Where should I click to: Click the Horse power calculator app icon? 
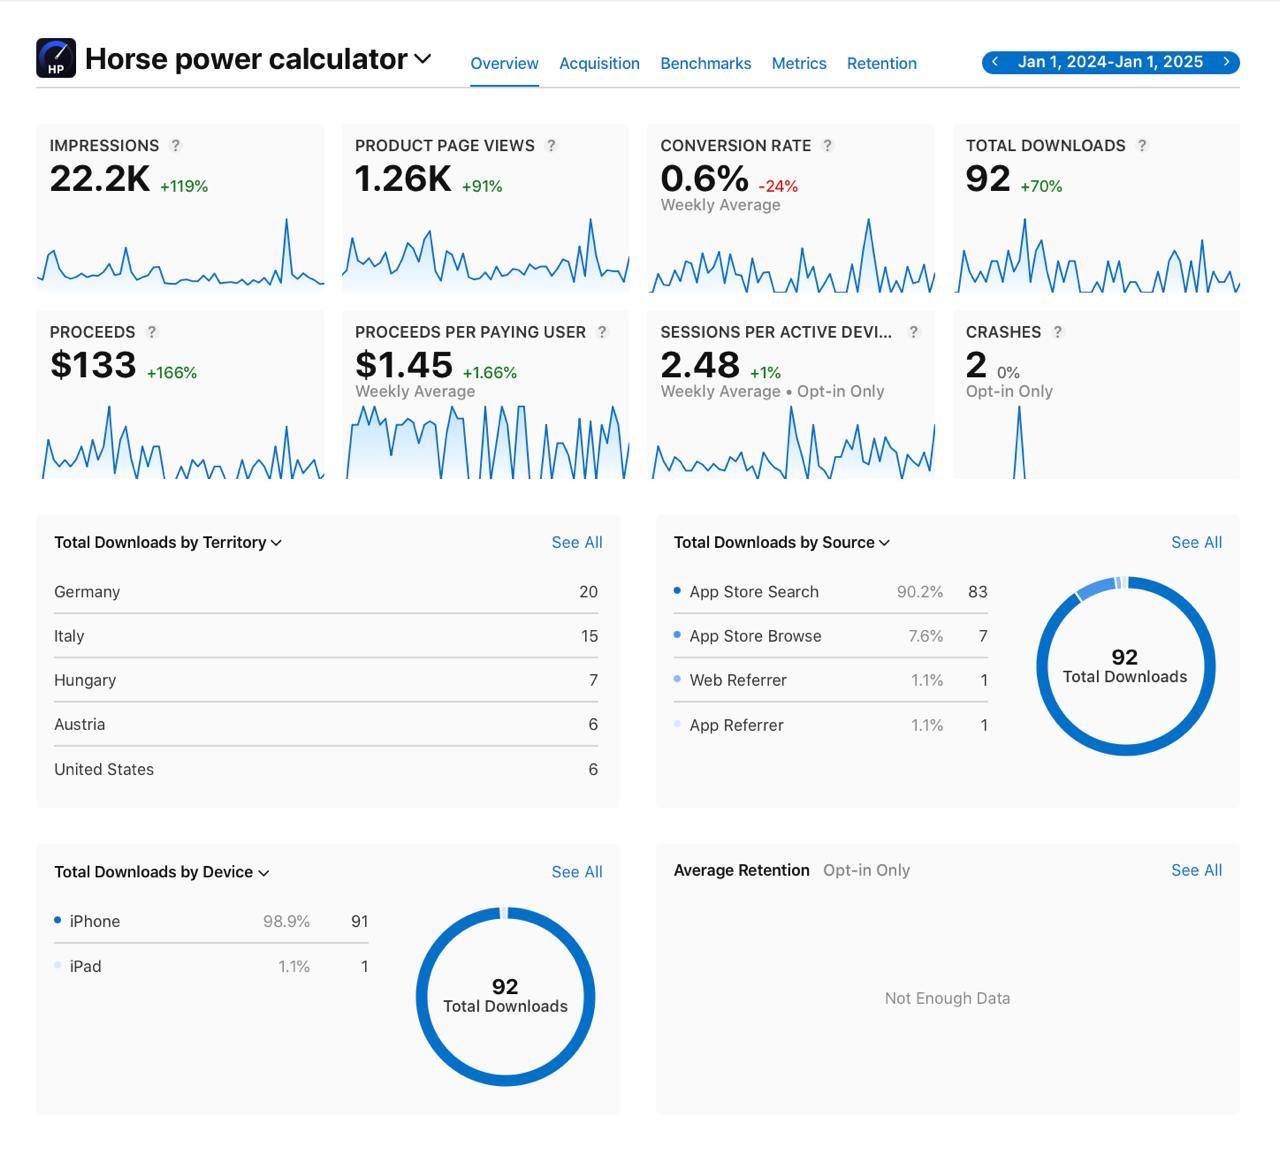[56, 58]
